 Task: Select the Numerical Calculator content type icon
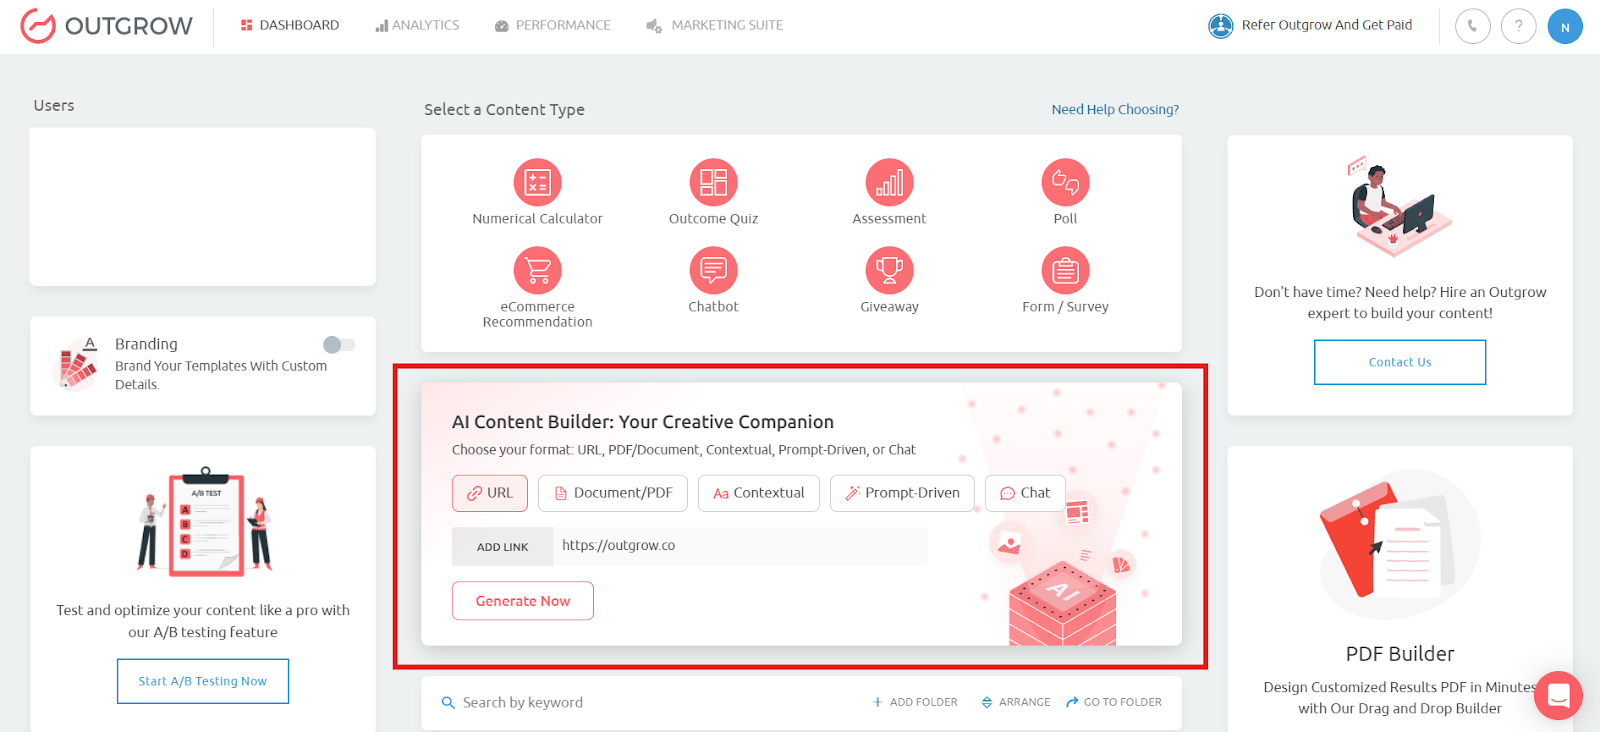(537, 183)
